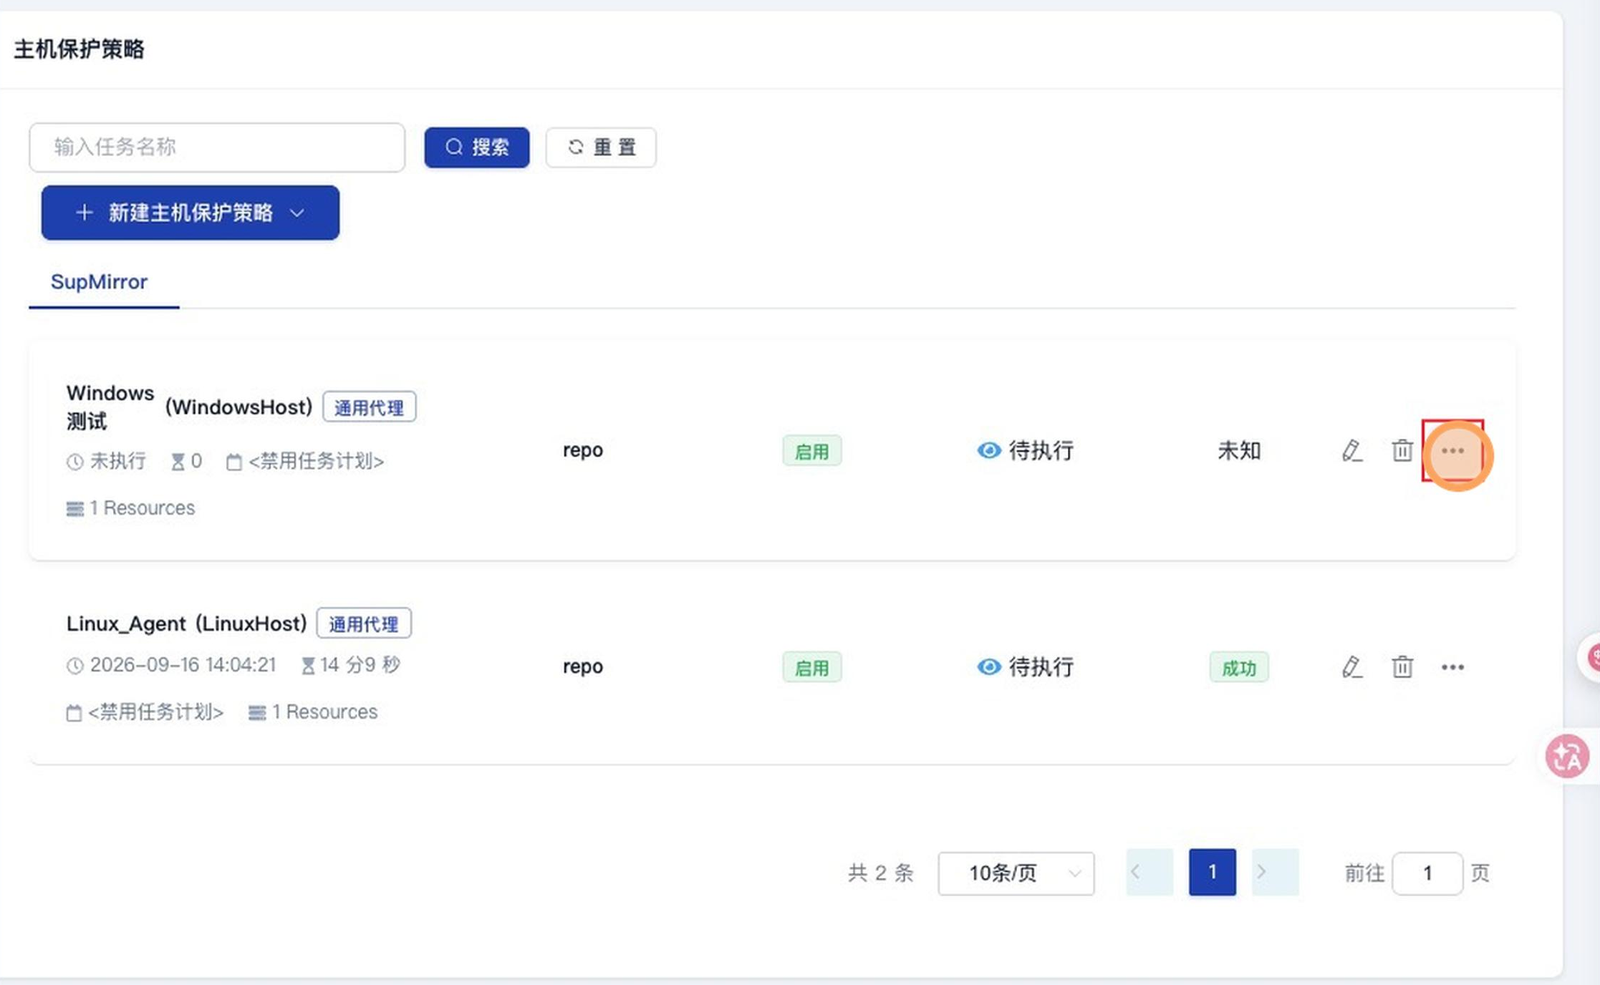Click the resources stack icon in the Linux_Agent row
This screenshot has width=1600, height=985.
click(257, 713)
